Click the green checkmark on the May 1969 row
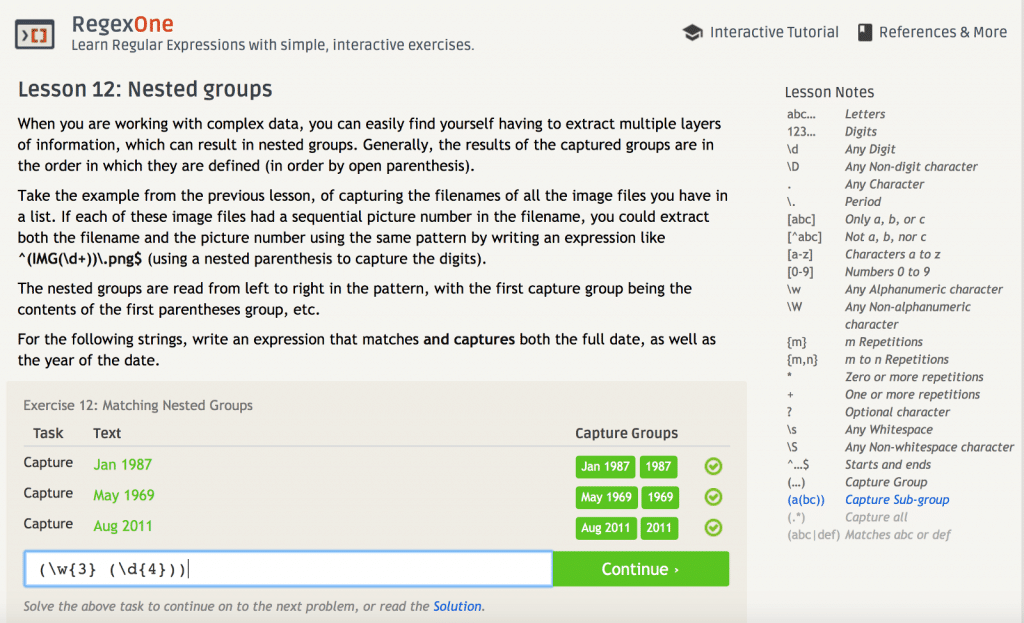This screenshot has width=1024, height=623. (713, 497)
